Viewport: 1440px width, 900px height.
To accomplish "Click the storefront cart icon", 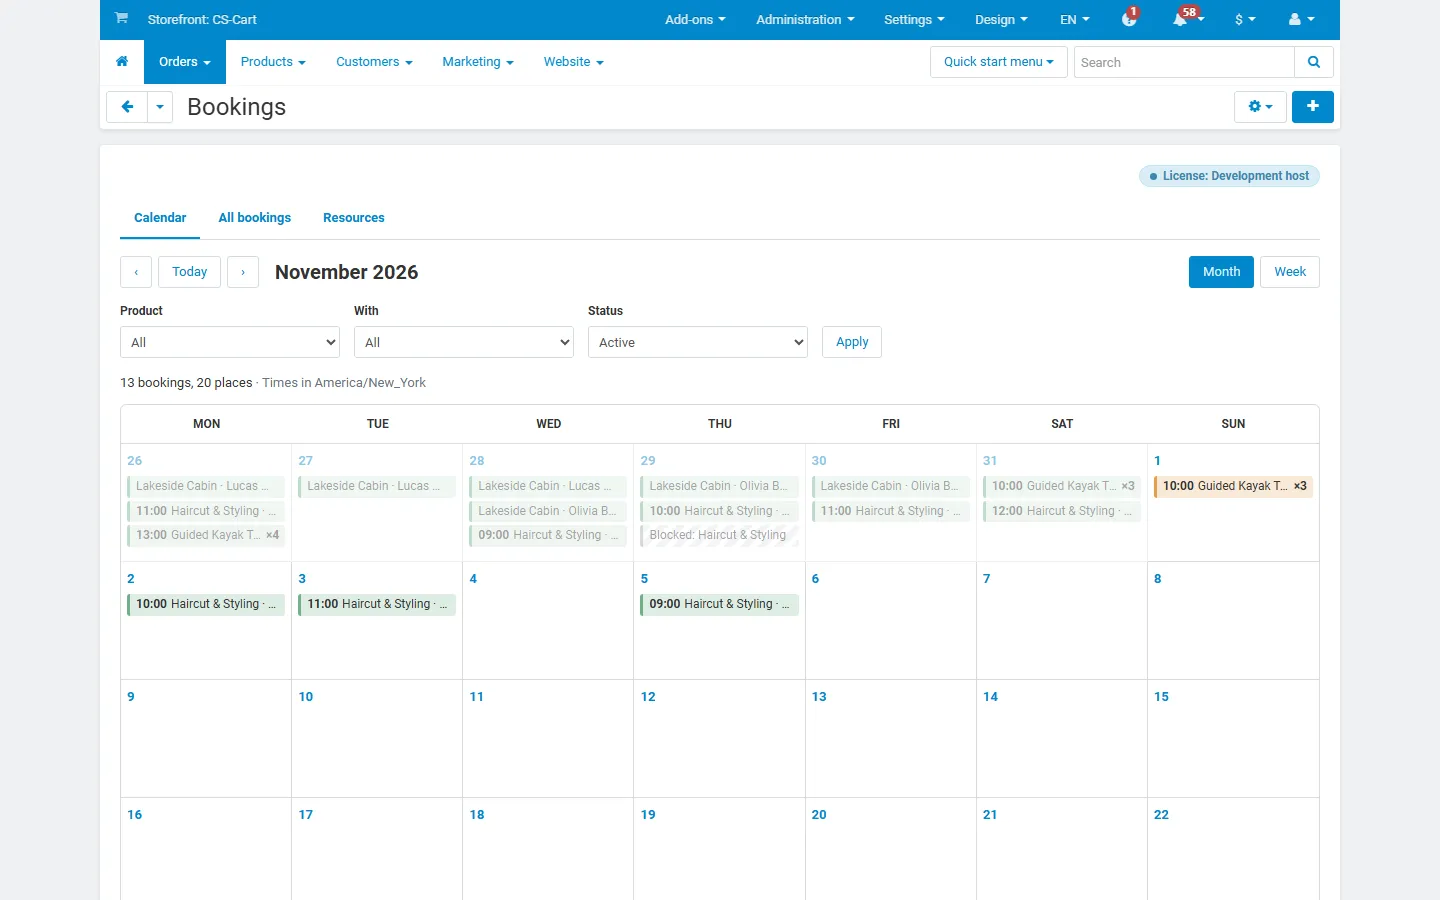I will 121,18.
